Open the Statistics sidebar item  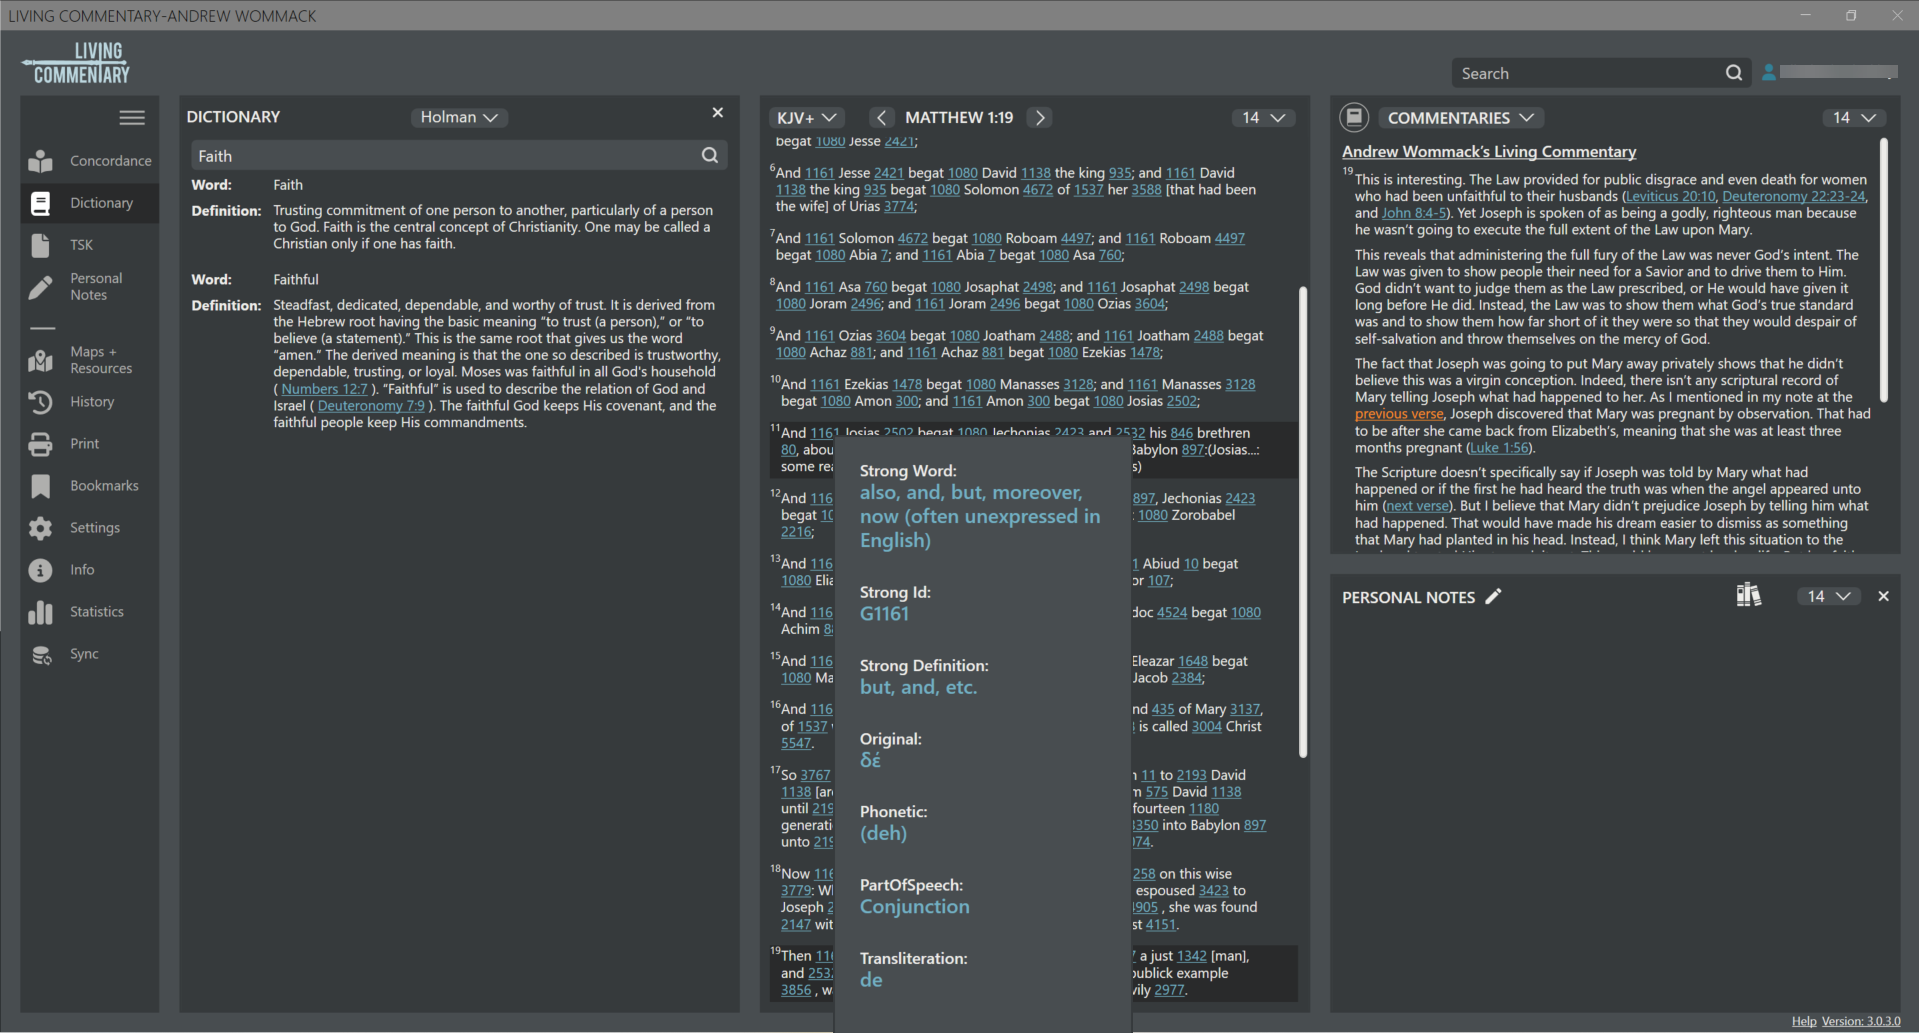tap(90, 612)
